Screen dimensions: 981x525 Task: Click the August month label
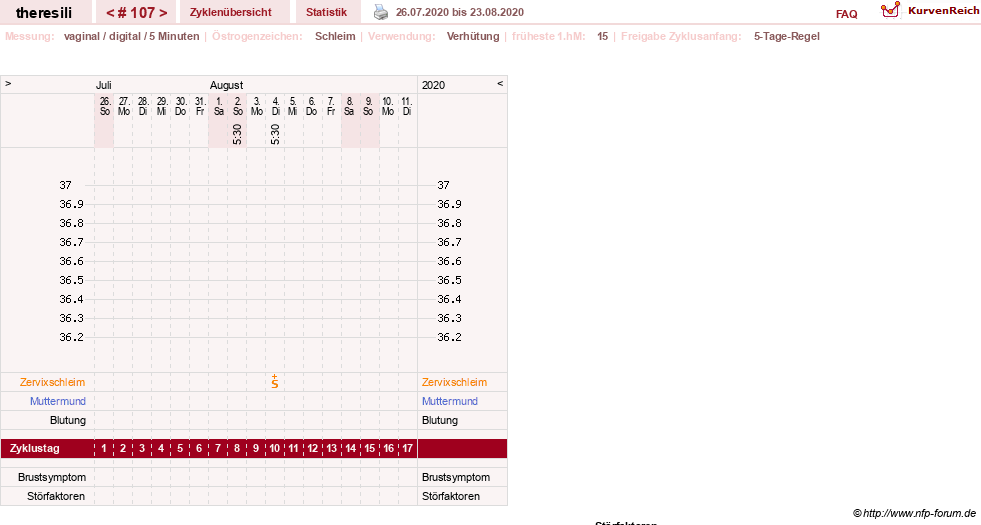click(226, 85)
